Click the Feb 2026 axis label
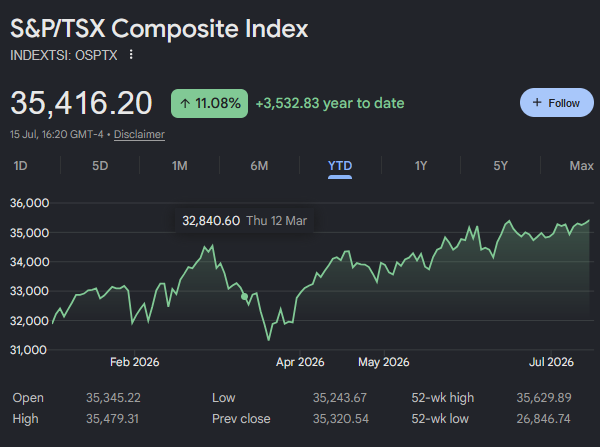 point(135,362)
